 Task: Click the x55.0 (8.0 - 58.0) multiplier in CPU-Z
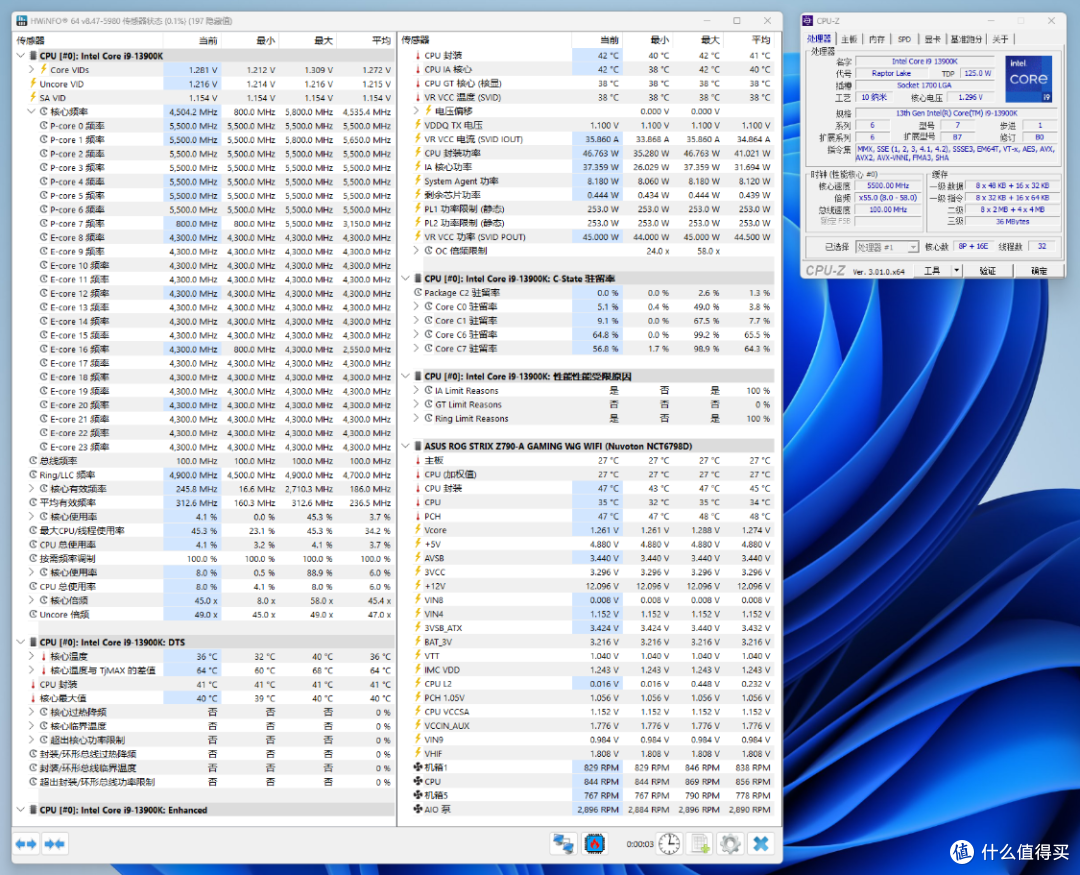pyautogui.click(x=888, y=198)
